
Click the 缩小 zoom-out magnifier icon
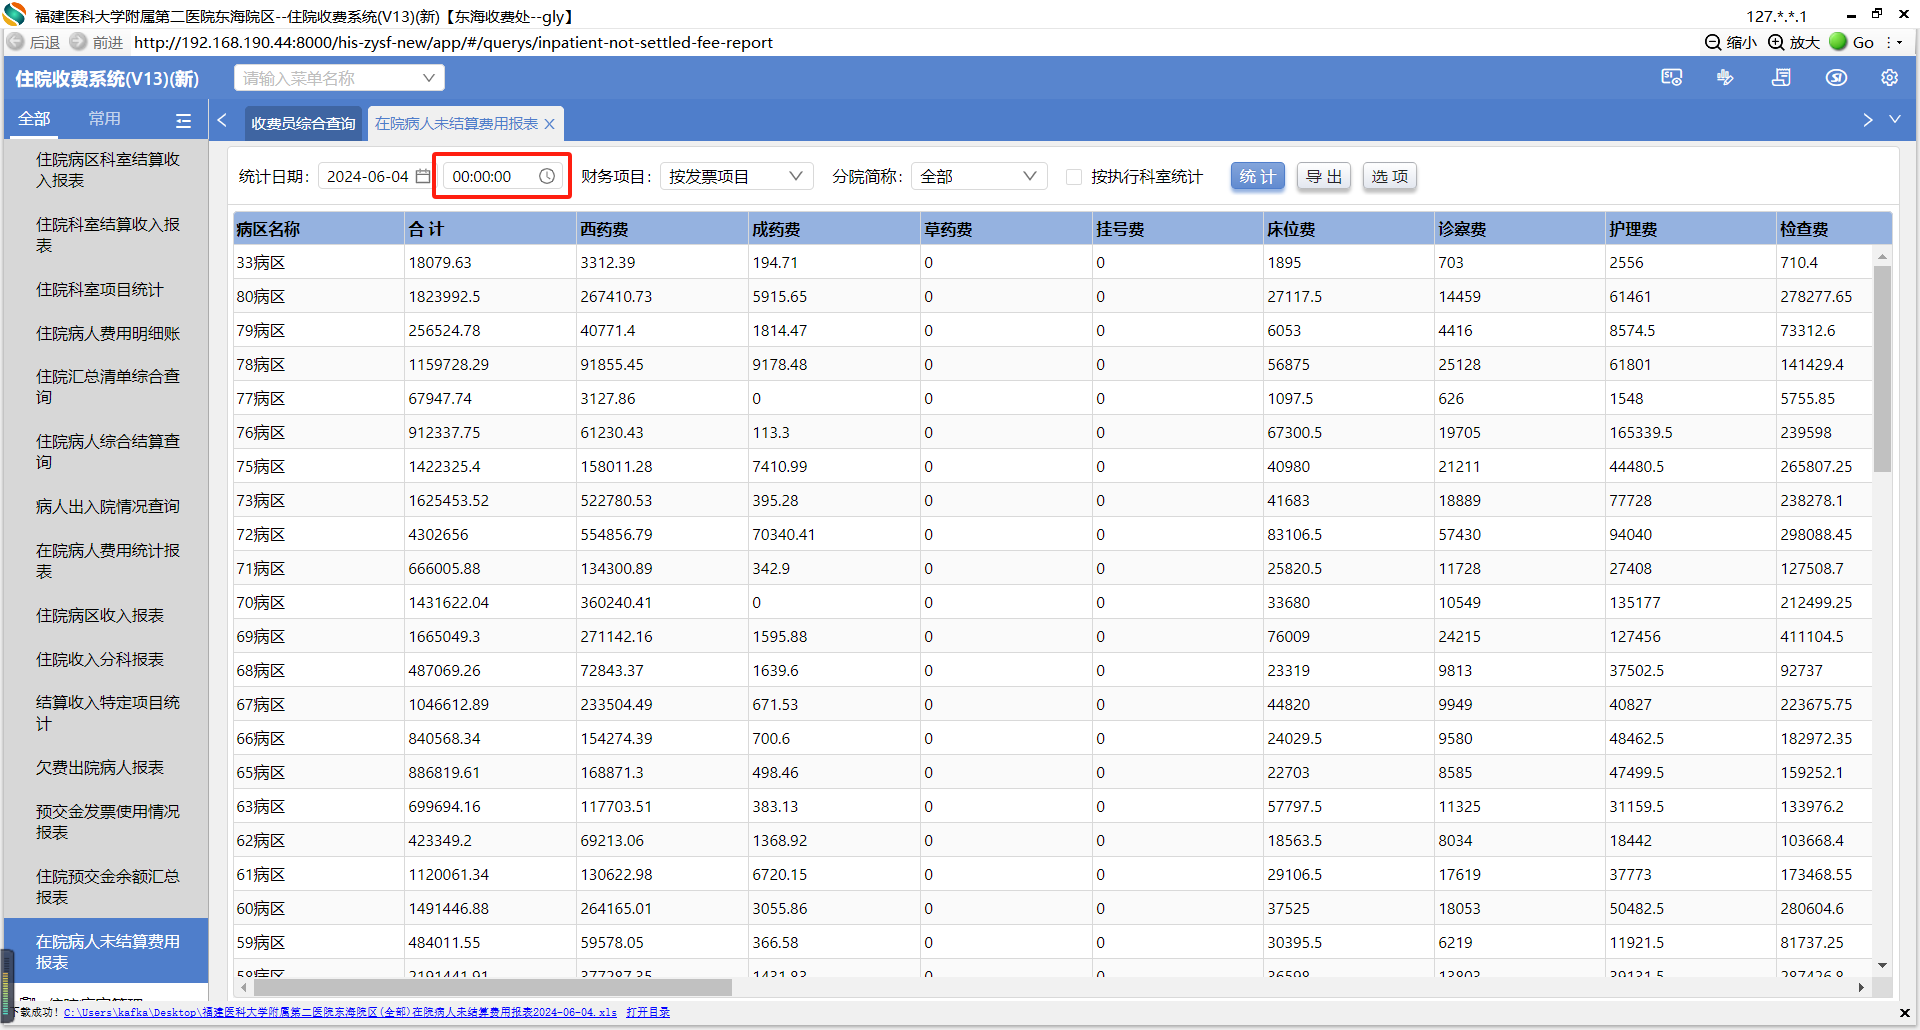pyautogui.click(x=1713, y=42)
